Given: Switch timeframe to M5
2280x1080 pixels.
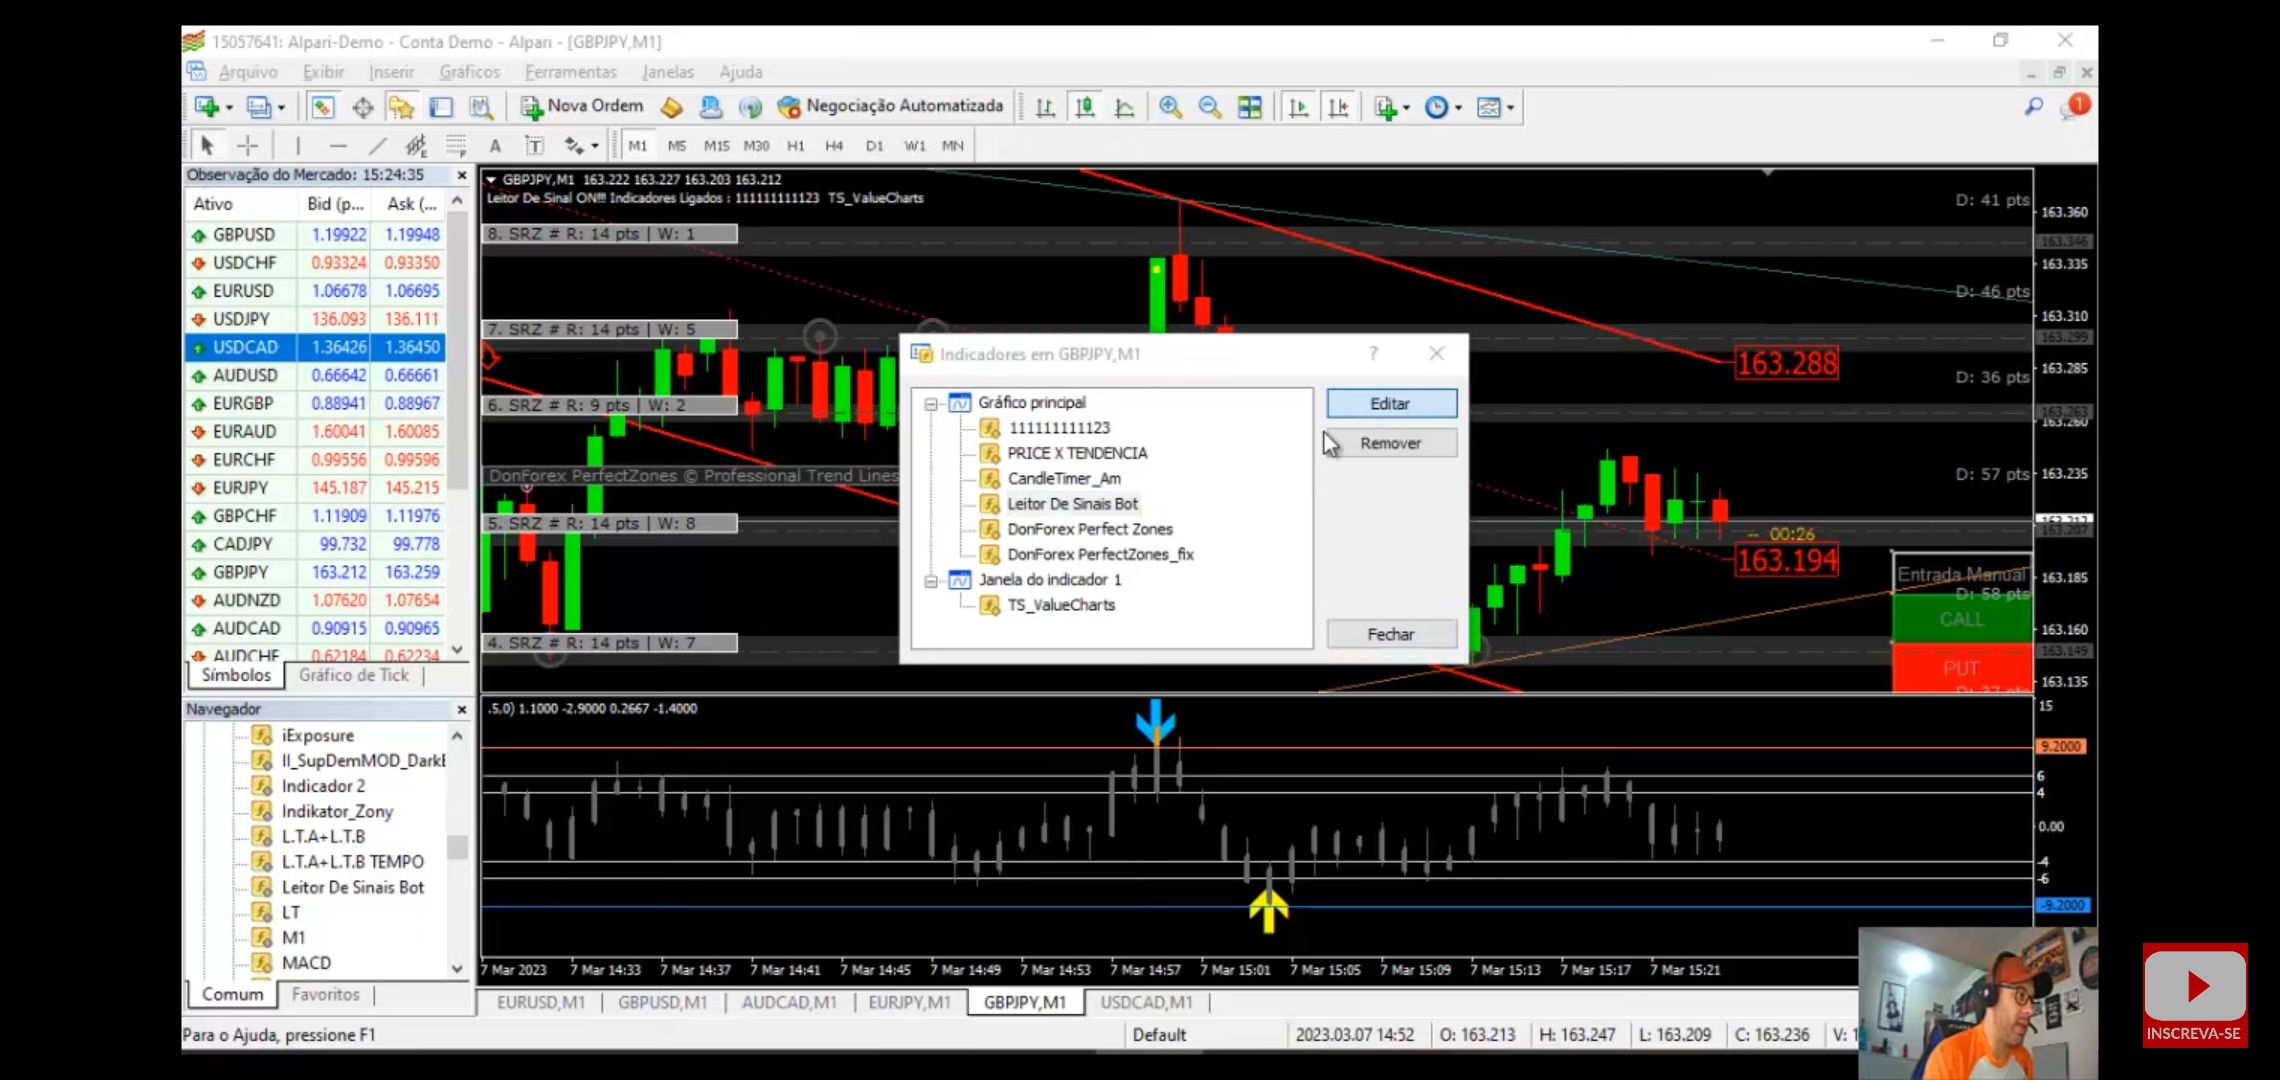Looking at the screenshot, I should [677, 146].
